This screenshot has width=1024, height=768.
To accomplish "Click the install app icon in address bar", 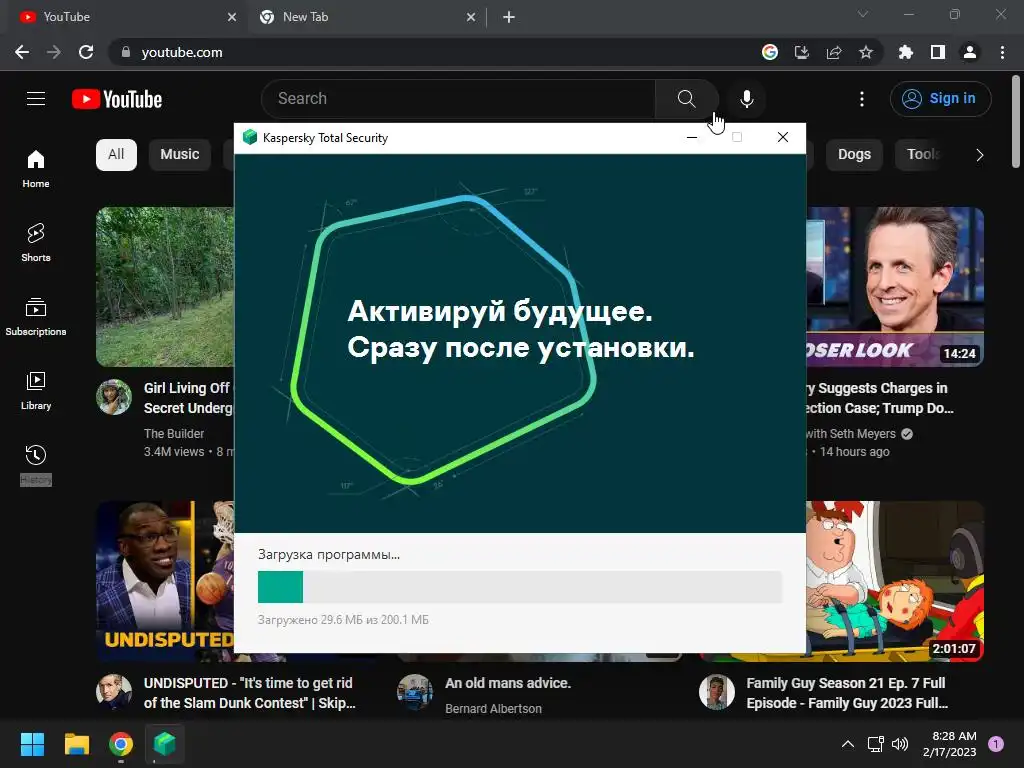I will (802, 52).
